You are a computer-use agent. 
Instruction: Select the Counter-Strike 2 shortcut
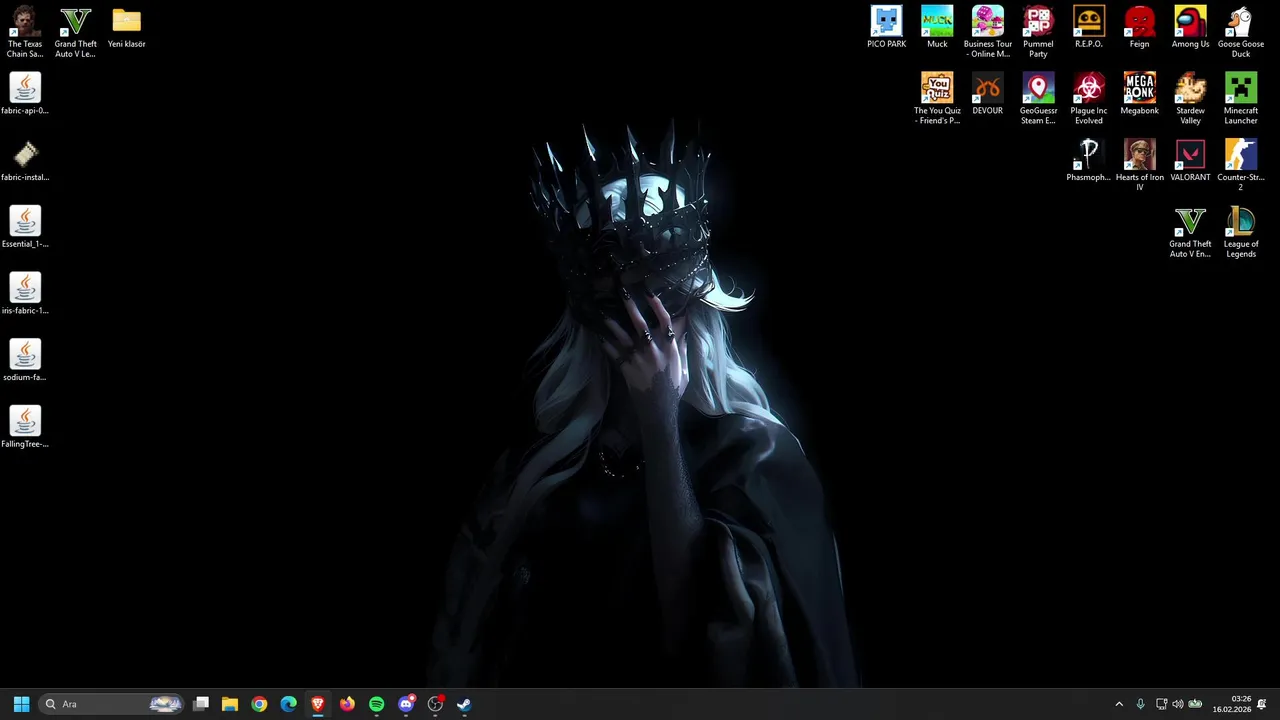tap(1241, 165)
